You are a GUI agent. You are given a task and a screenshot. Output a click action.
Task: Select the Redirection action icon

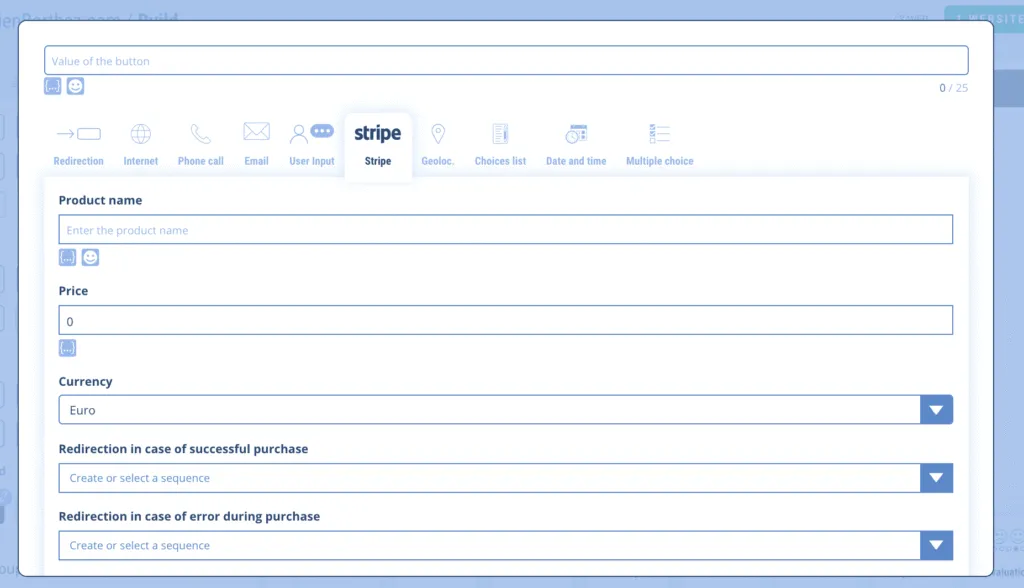coord(78,144)
